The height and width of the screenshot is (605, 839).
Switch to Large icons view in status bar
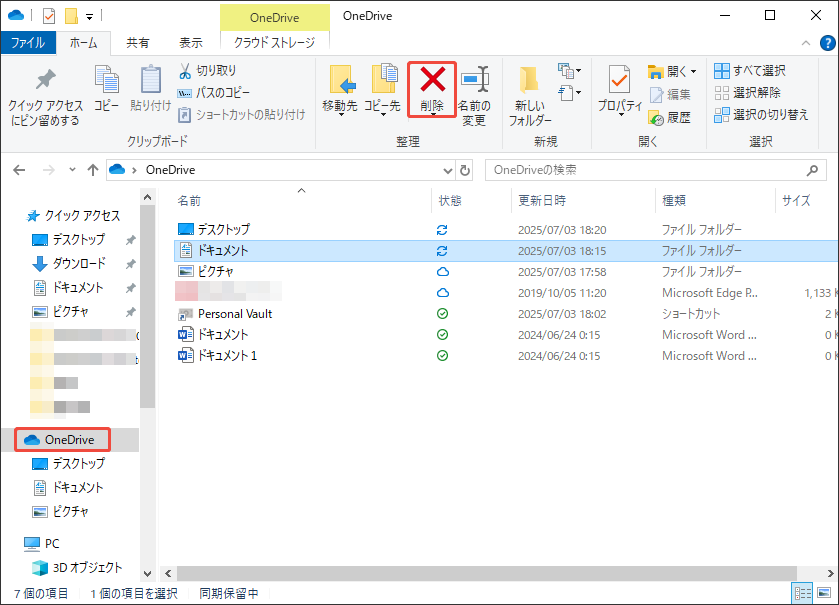point(824,593)
